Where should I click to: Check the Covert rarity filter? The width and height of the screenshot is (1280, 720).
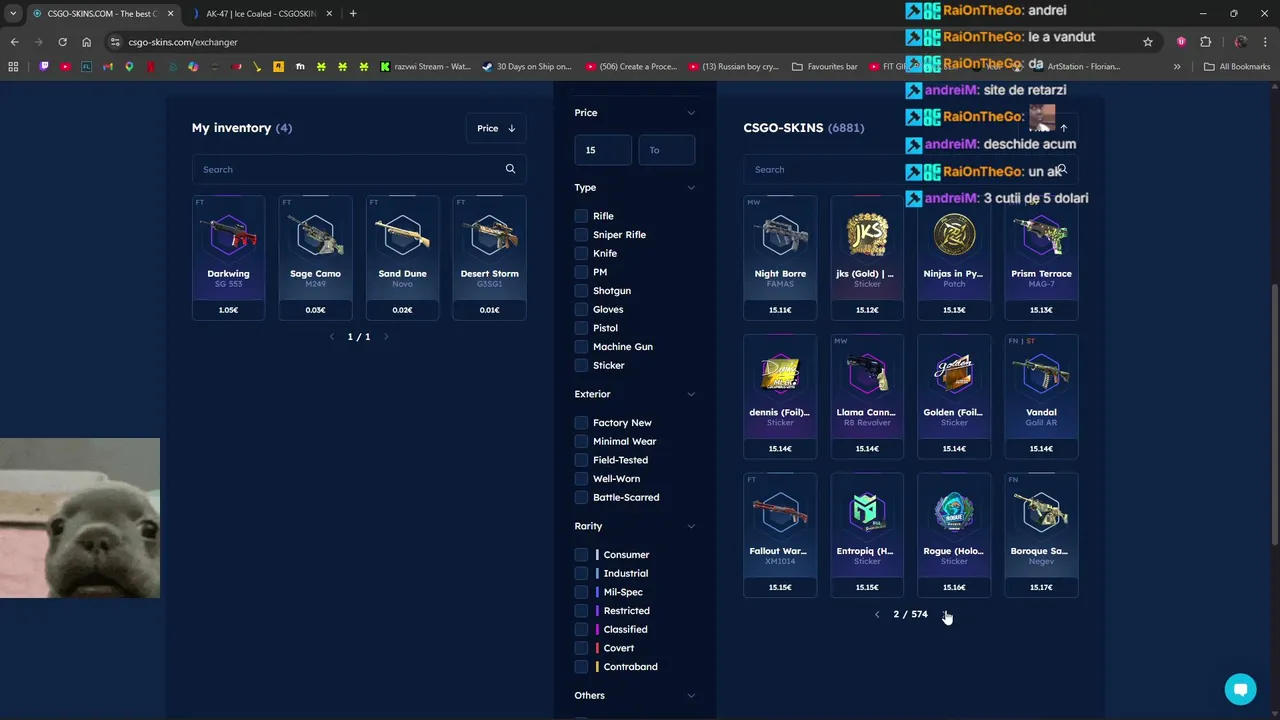coord(581,648)
